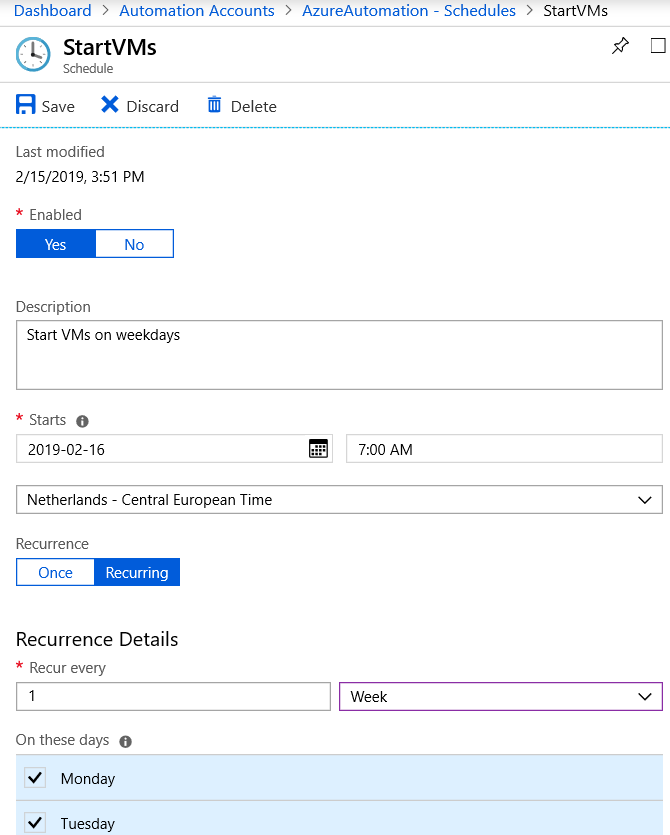The height and width of the screenshot is (835, 670).
Task: Click the Save disk icon
Action: coord(26,105)
